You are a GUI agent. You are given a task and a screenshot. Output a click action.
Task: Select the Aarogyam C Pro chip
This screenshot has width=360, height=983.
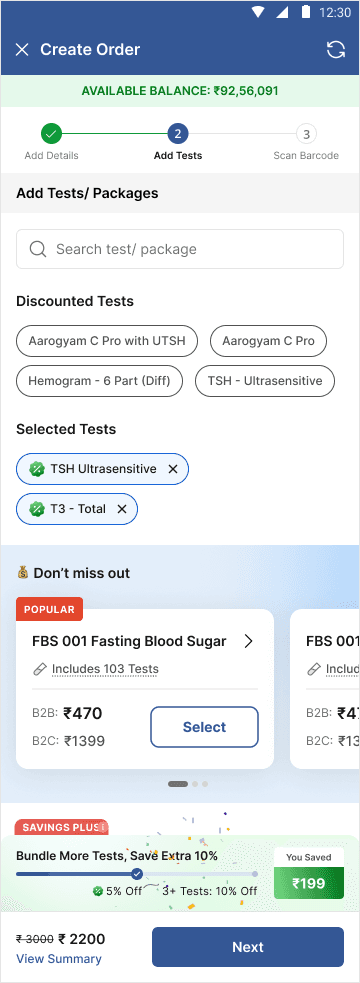click(x=268, y=341)
